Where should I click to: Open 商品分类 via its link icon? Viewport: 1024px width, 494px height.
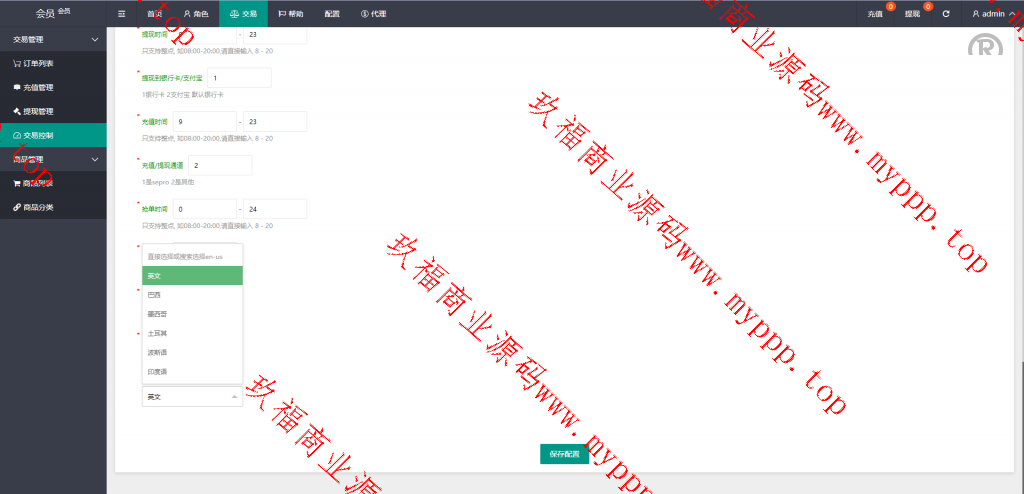coord(16,207)
